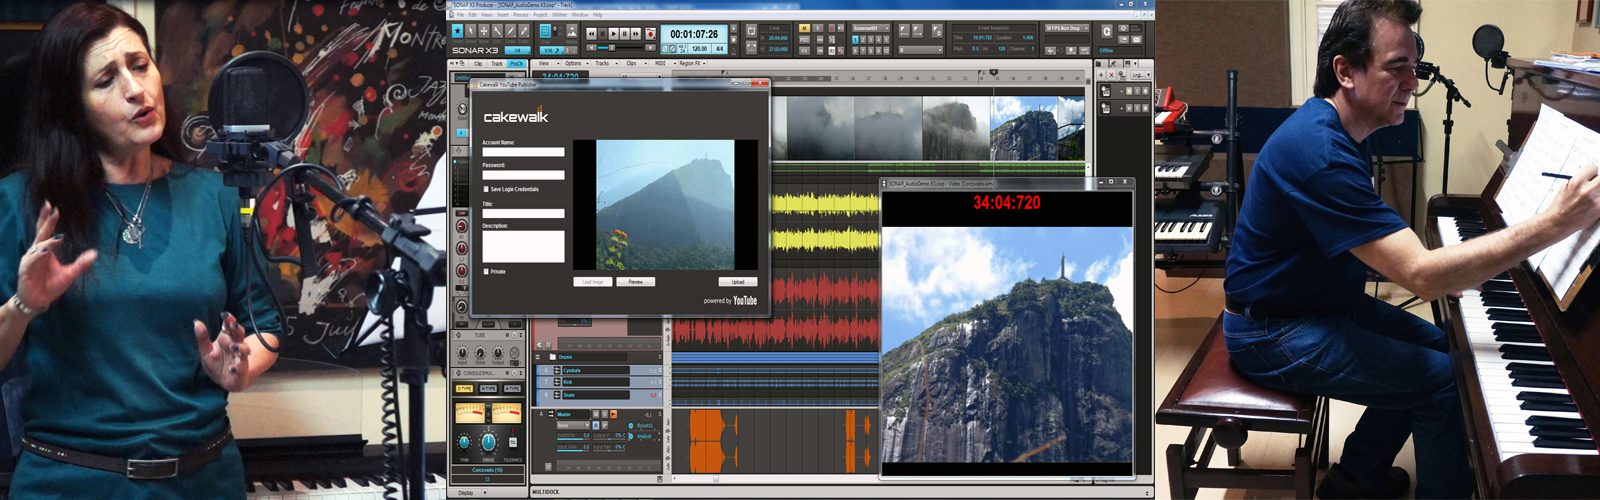
Task: Adjust the console emulator DRIVE knob
Action: 488,442
